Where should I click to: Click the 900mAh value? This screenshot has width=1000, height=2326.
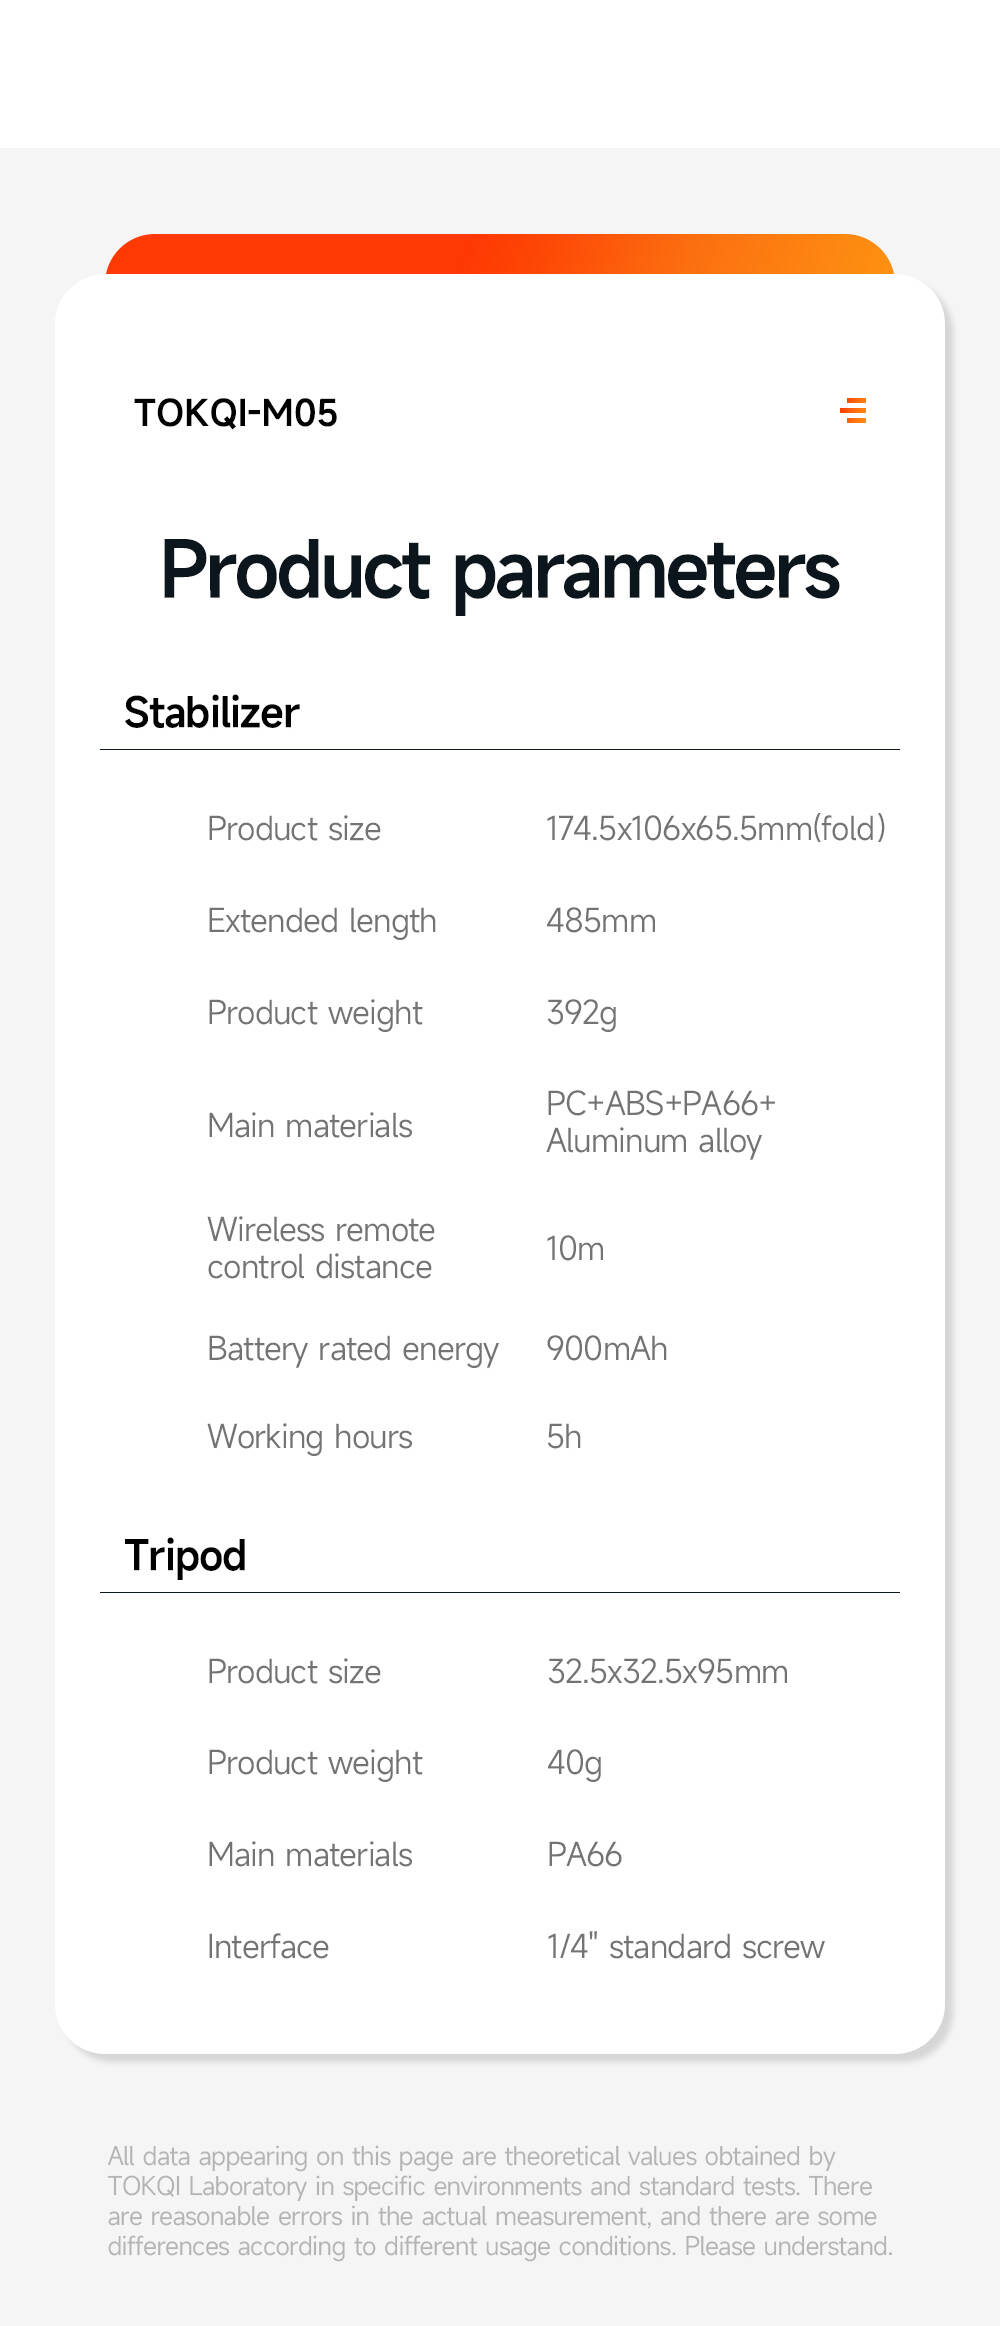click(606, 1349)
